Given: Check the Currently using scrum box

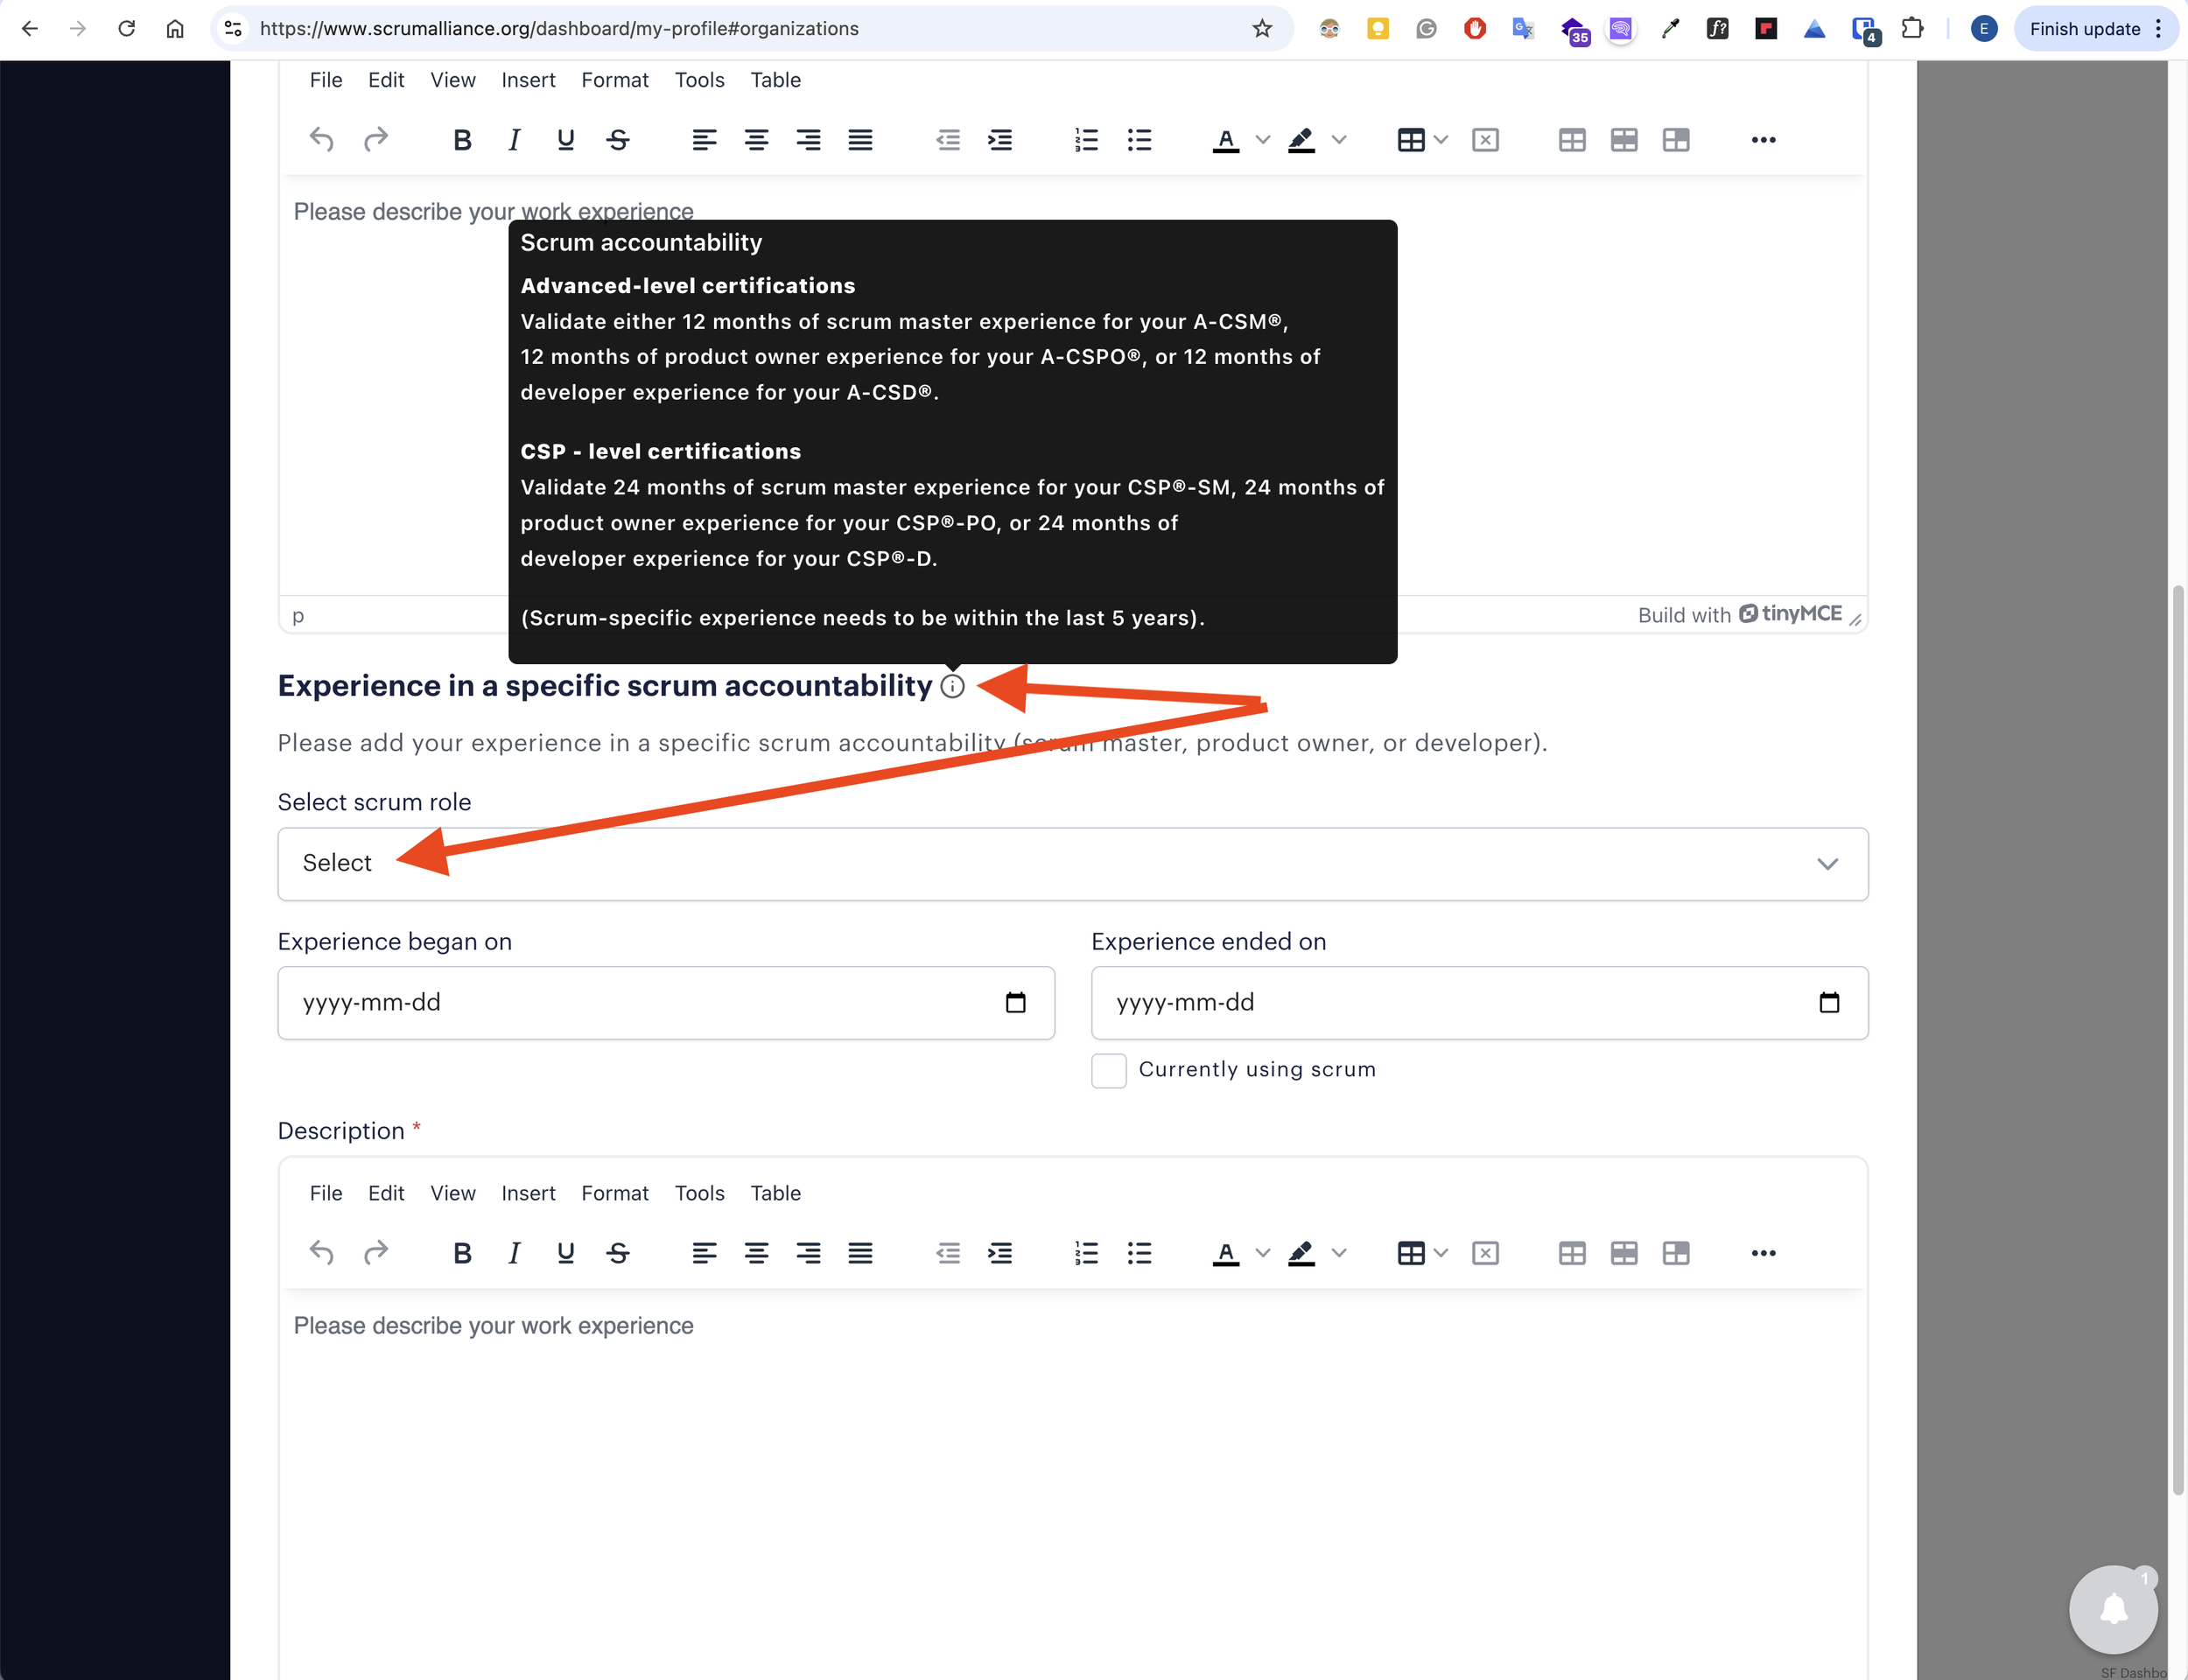Looking at the screenshot, I should pyautogui.click(x=1108, y=1070).
